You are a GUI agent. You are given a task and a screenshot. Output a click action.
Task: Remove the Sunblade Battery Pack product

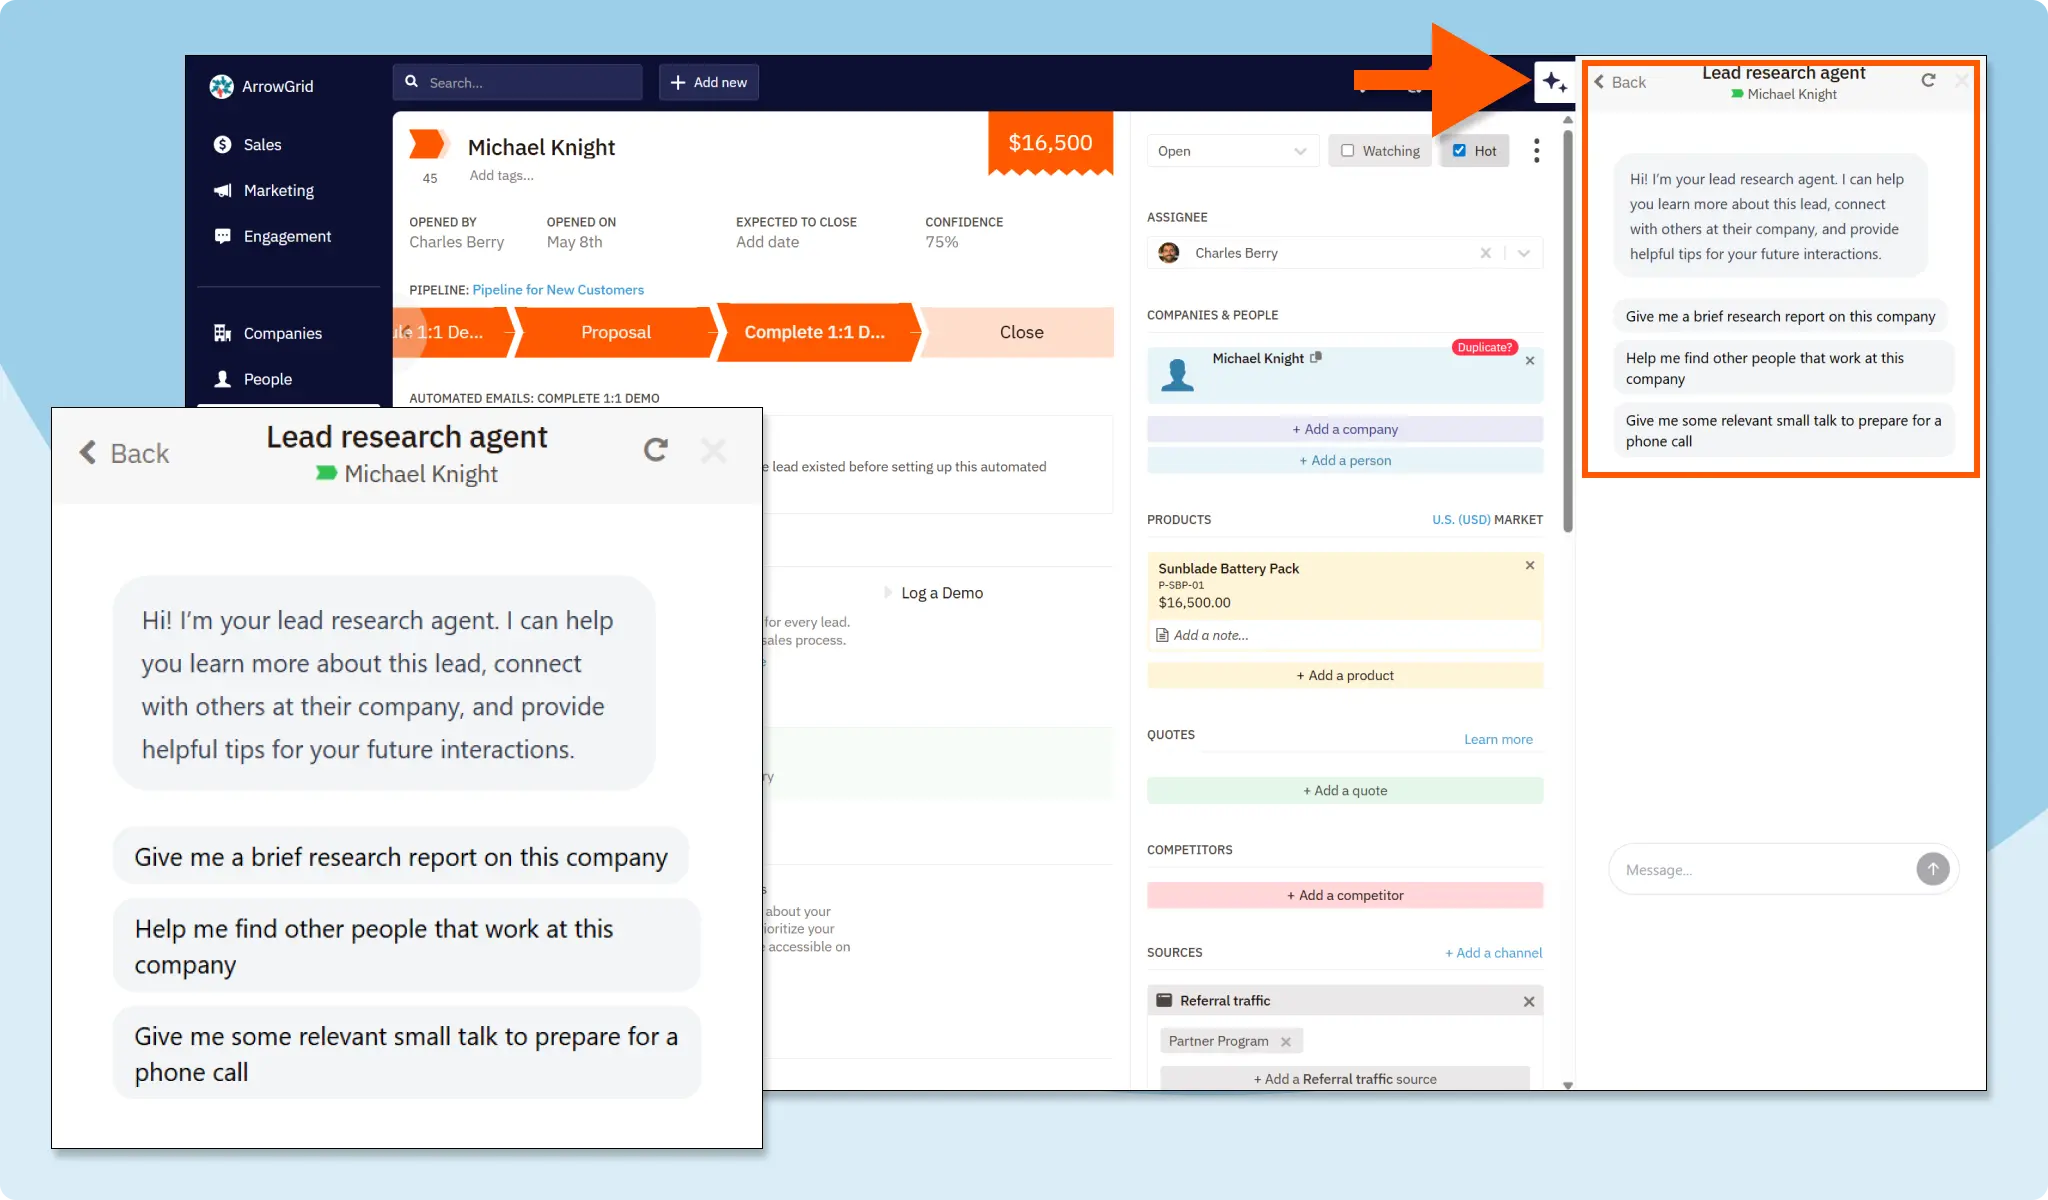click(1529, 566)
